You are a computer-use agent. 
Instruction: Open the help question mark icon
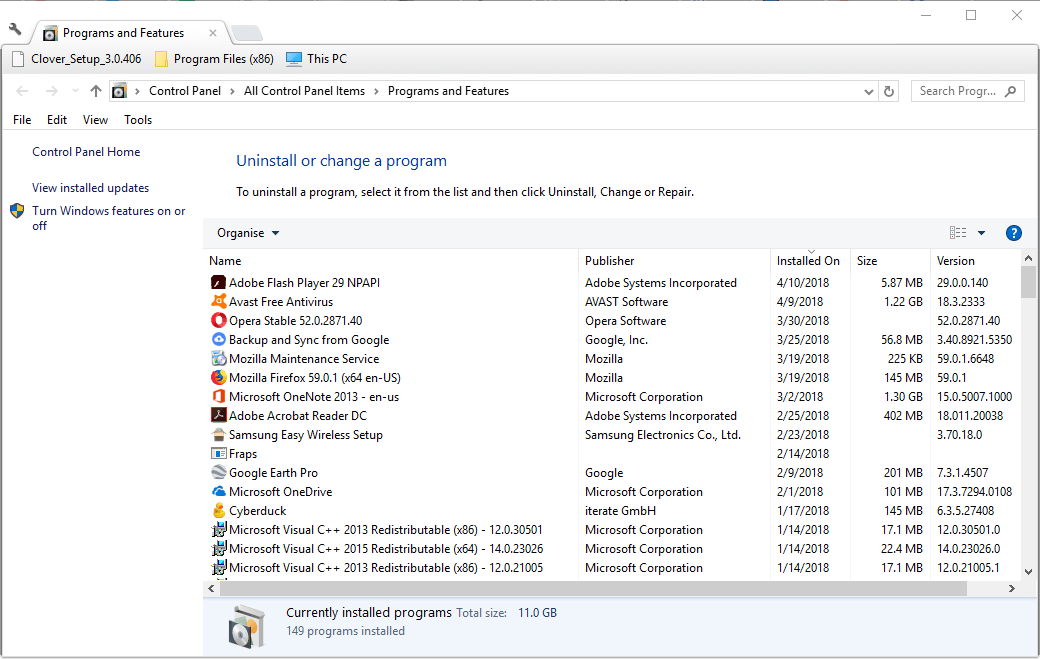[1013, 233]
